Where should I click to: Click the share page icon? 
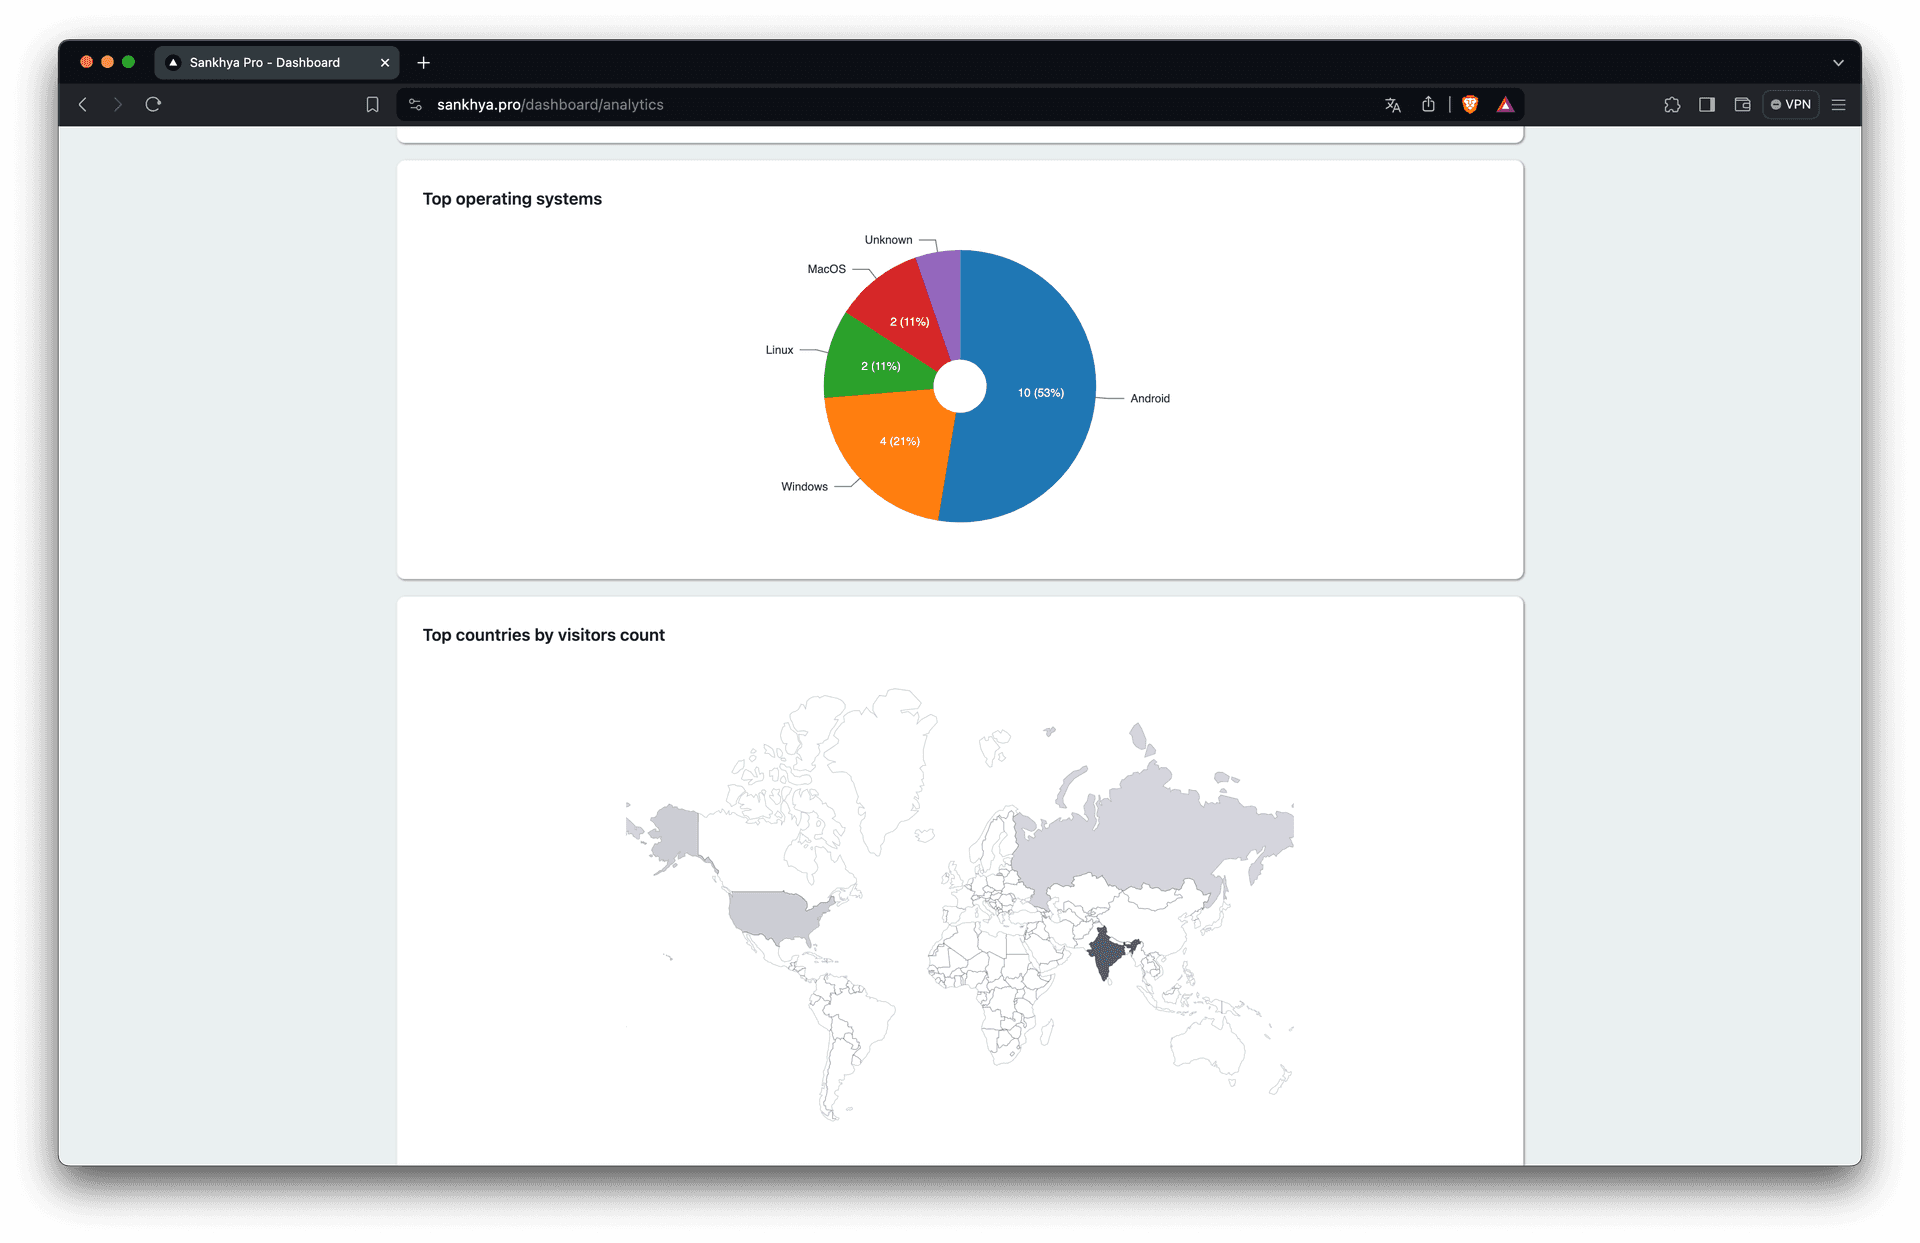click(x=1428, y=105)
